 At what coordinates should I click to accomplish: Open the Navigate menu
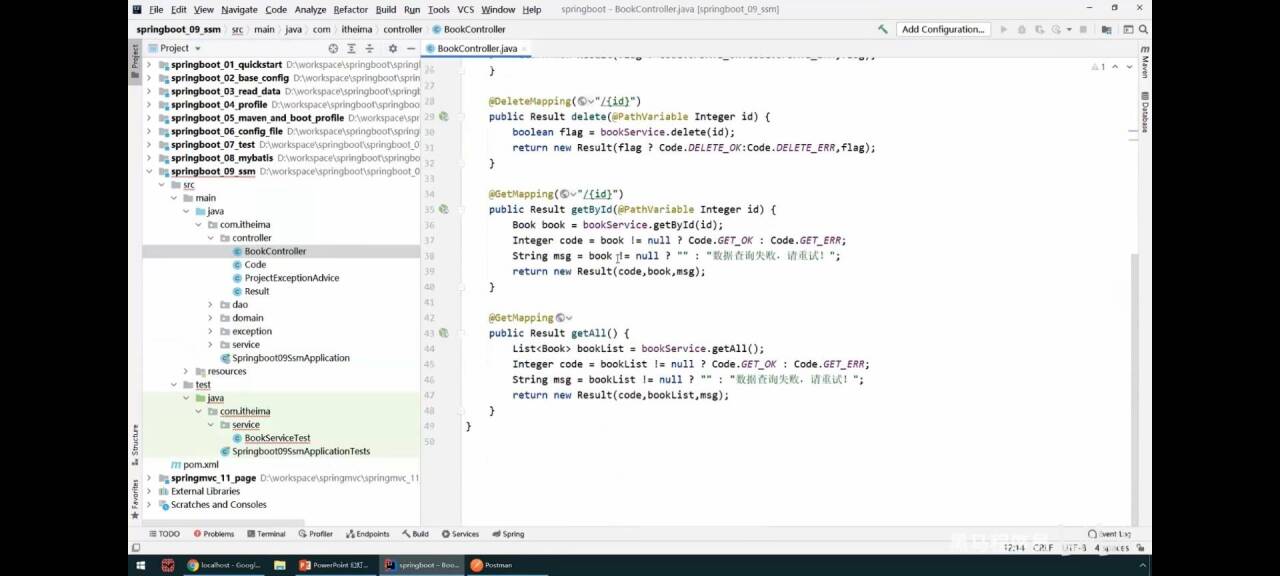(239, 9)
